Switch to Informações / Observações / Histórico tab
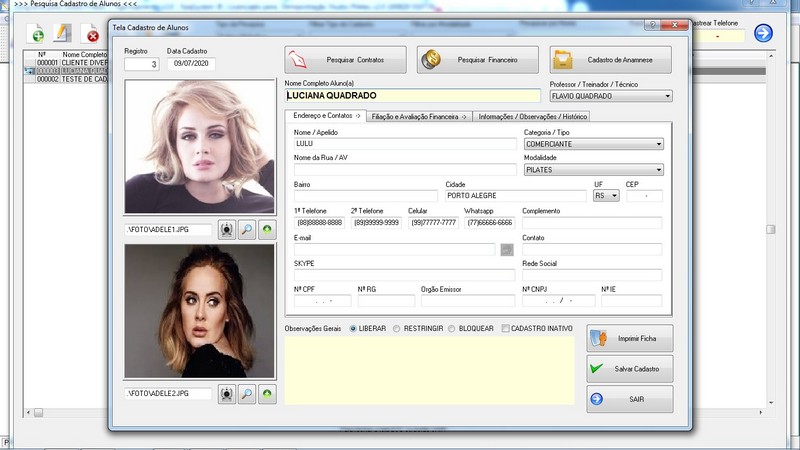 (x=532, y=117)
